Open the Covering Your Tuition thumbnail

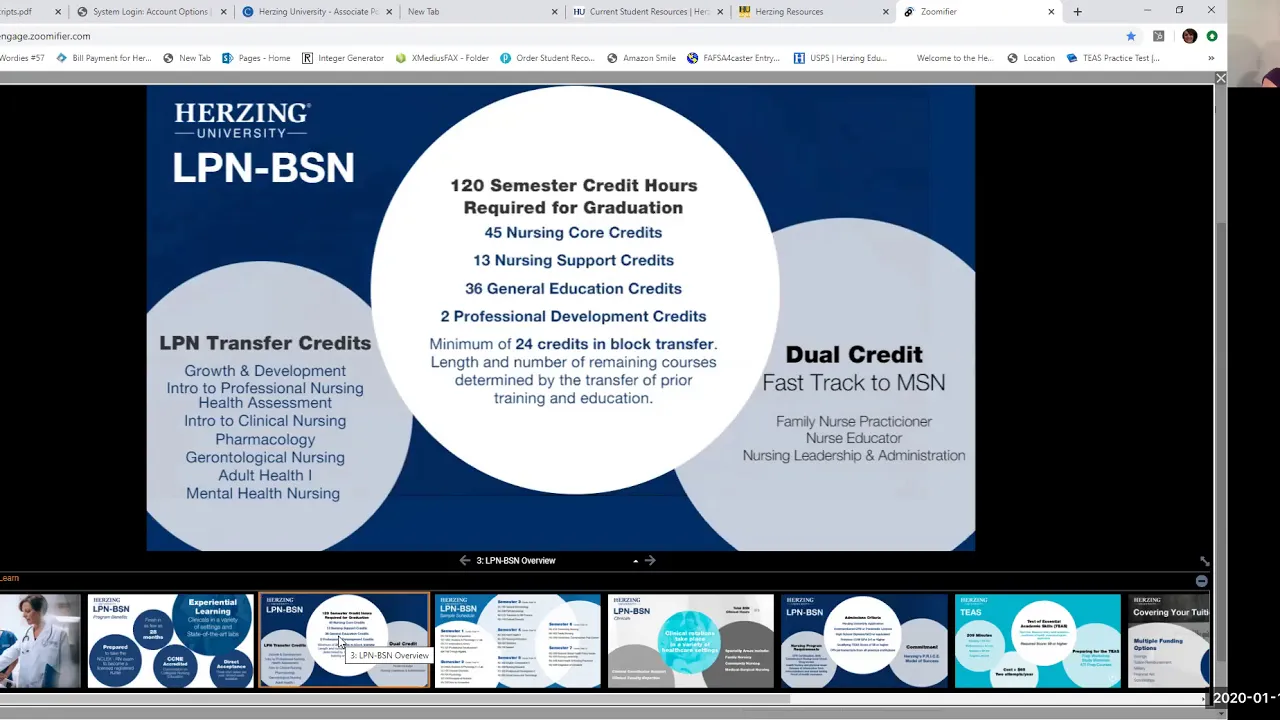pos(1169,641)
